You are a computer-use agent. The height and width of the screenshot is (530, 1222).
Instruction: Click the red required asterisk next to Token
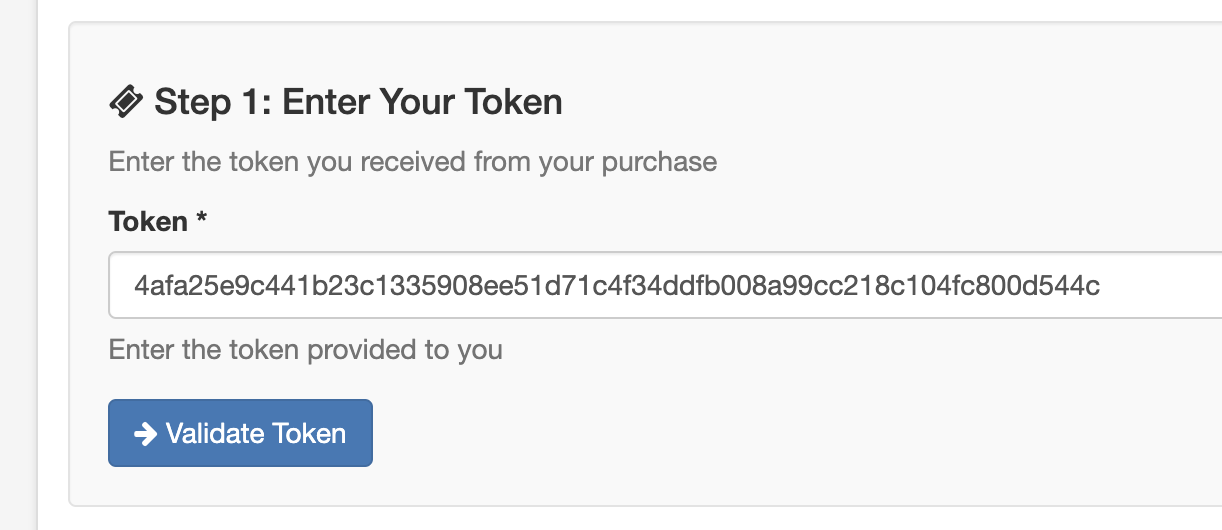tap(202, 221)
